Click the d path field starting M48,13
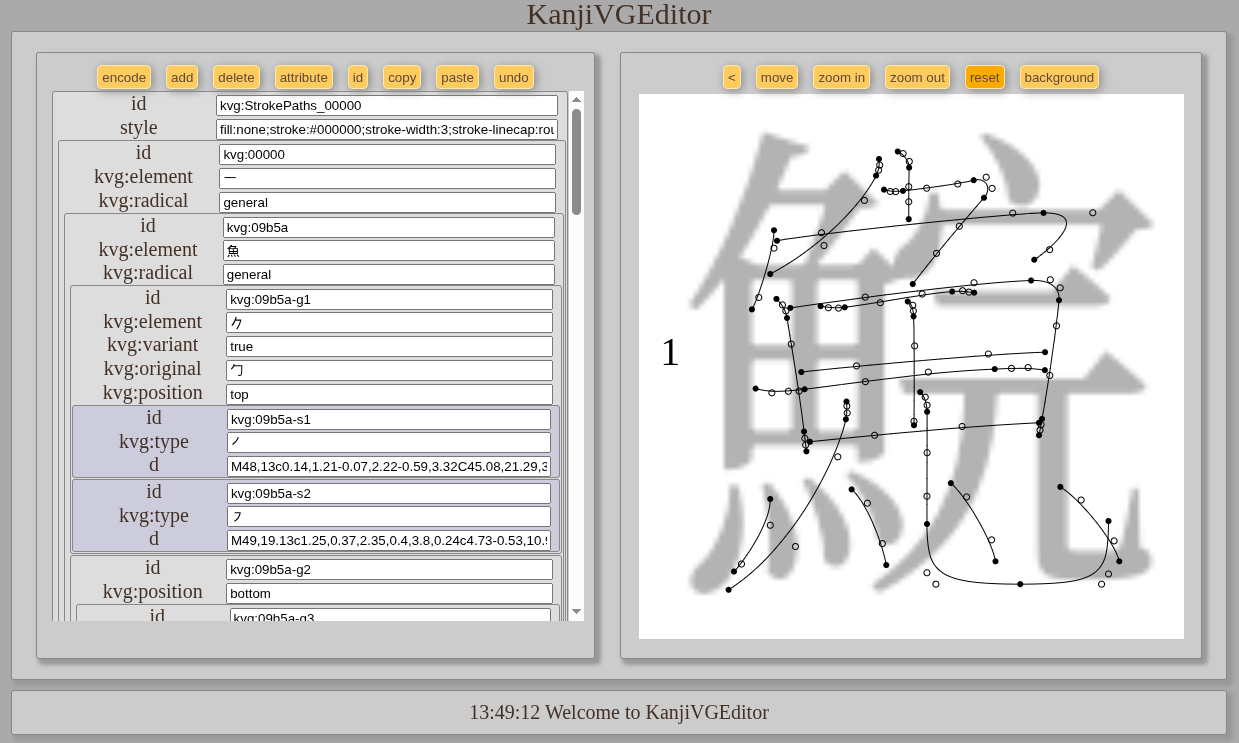 click(x=389, y=466)
